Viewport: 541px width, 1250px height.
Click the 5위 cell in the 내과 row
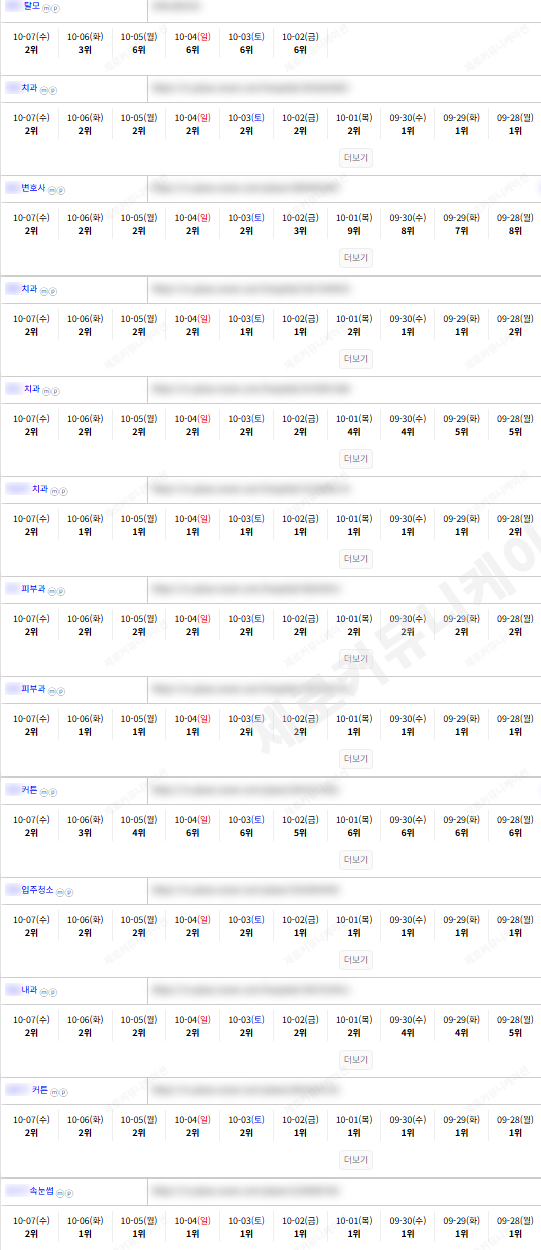pyautogui.click(x=515, y=1033)
